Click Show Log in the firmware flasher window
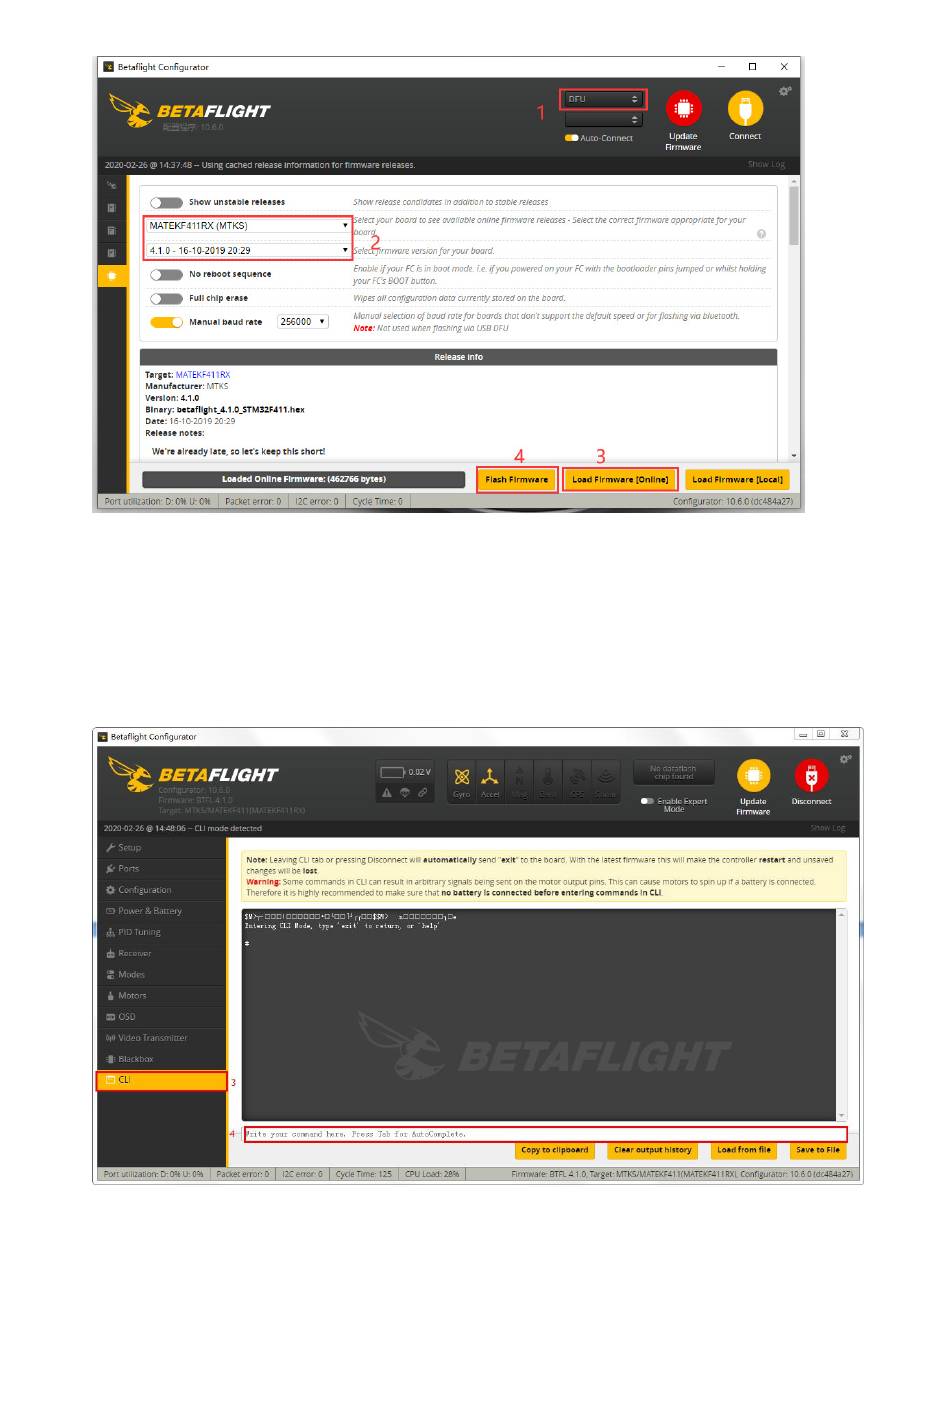 [767, 165]
